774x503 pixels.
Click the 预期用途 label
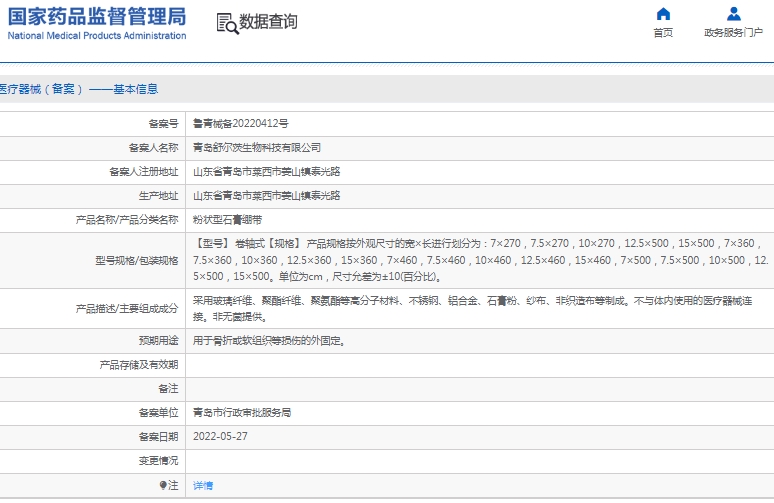pos(158,341)
